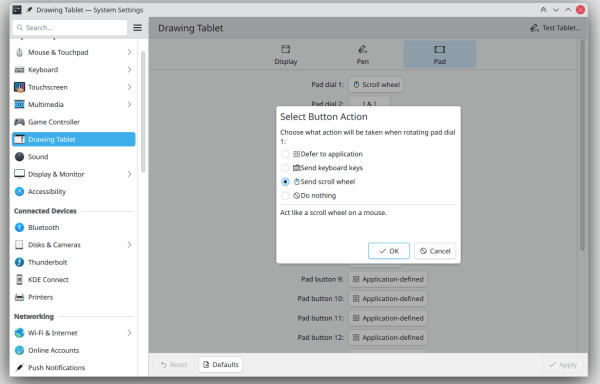
Task: Cancel the Select Button Action dialog
Action: 435,251
